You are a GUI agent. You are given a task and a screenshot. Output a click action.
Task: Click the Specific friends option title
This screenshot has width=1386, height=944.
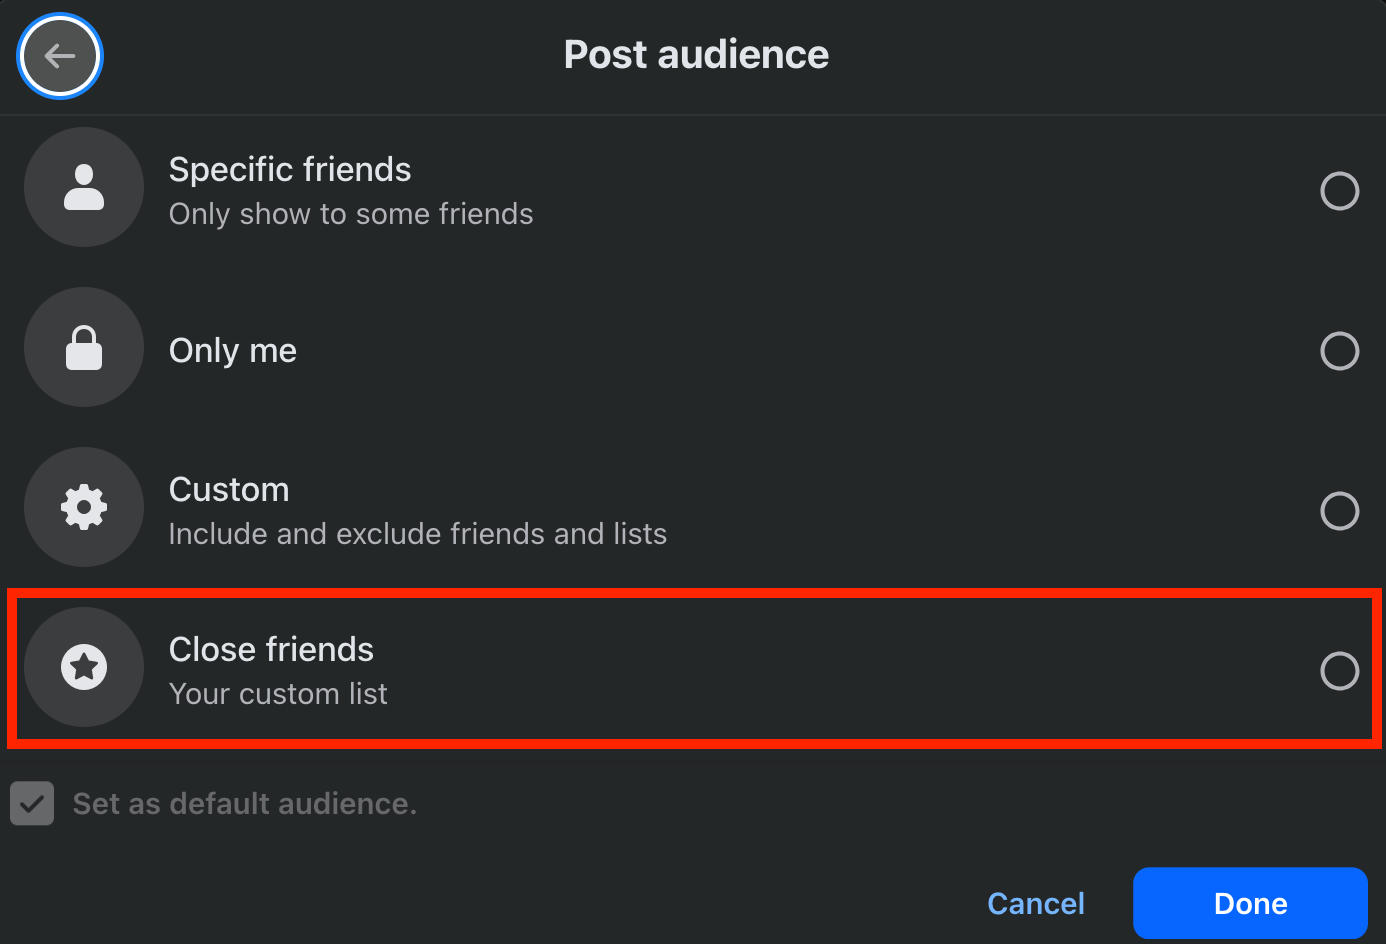(290, 170)
